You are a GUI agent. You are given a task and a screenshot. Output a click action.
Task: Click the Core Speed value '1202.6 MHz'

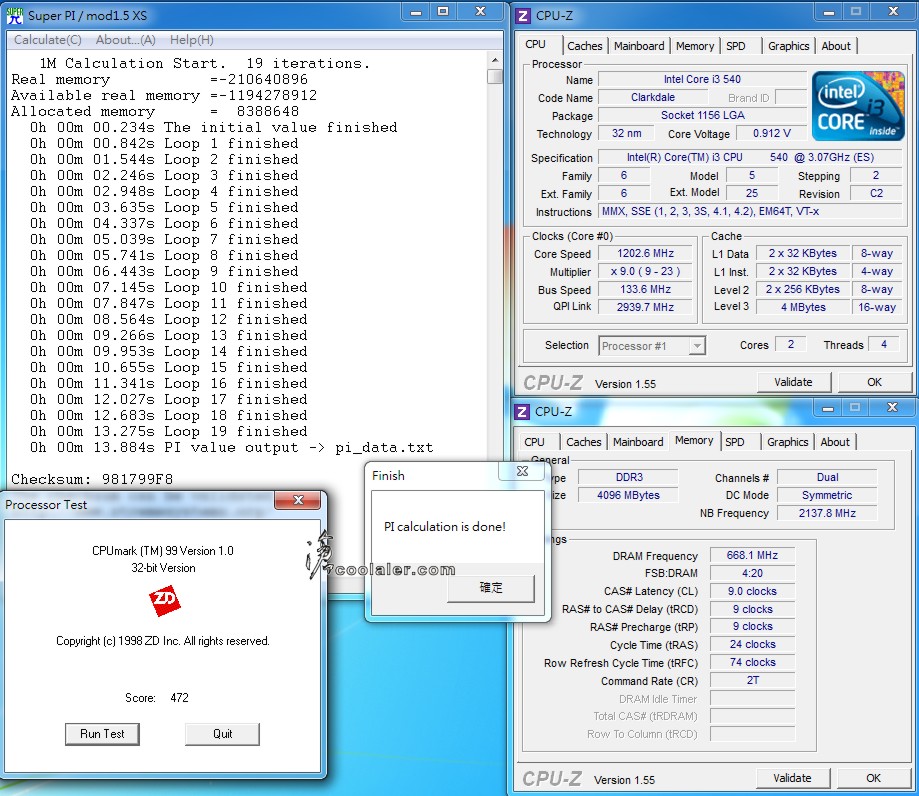pyautogui.click(x=645, y=253)
